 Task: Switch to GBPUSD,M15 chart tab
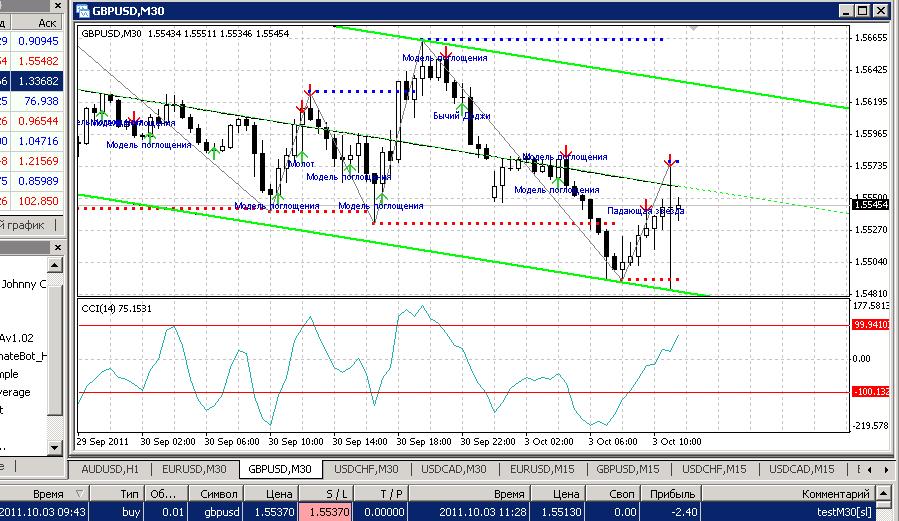coord(628,469)
